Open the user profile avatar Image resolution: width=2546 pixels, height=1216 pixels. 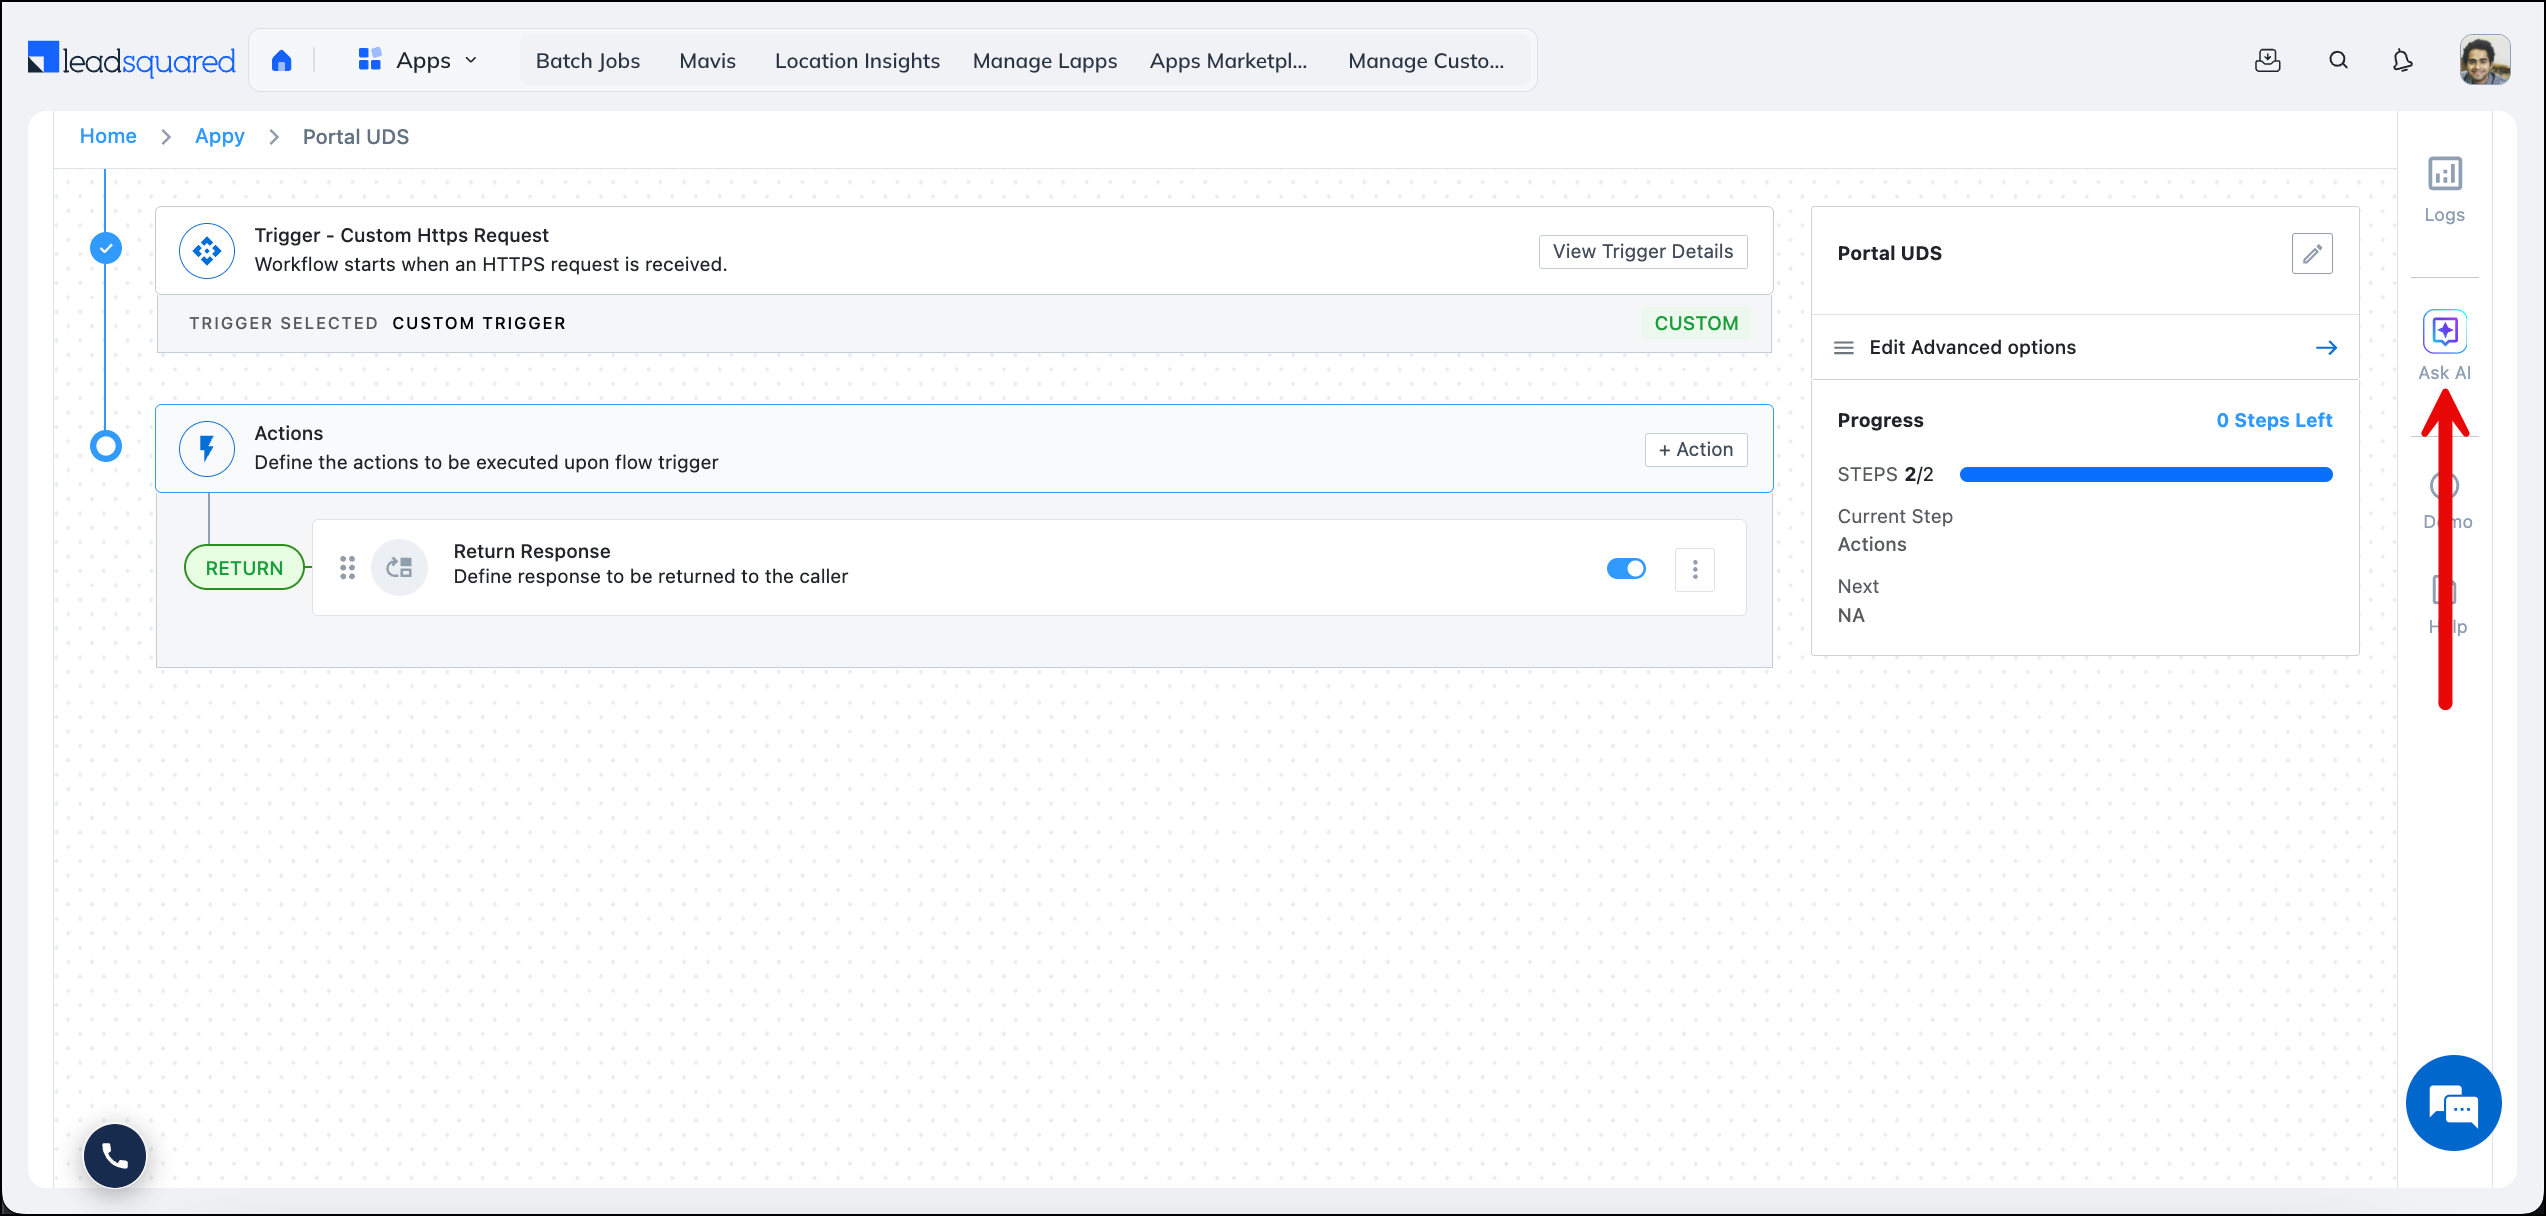[2484, 61]
